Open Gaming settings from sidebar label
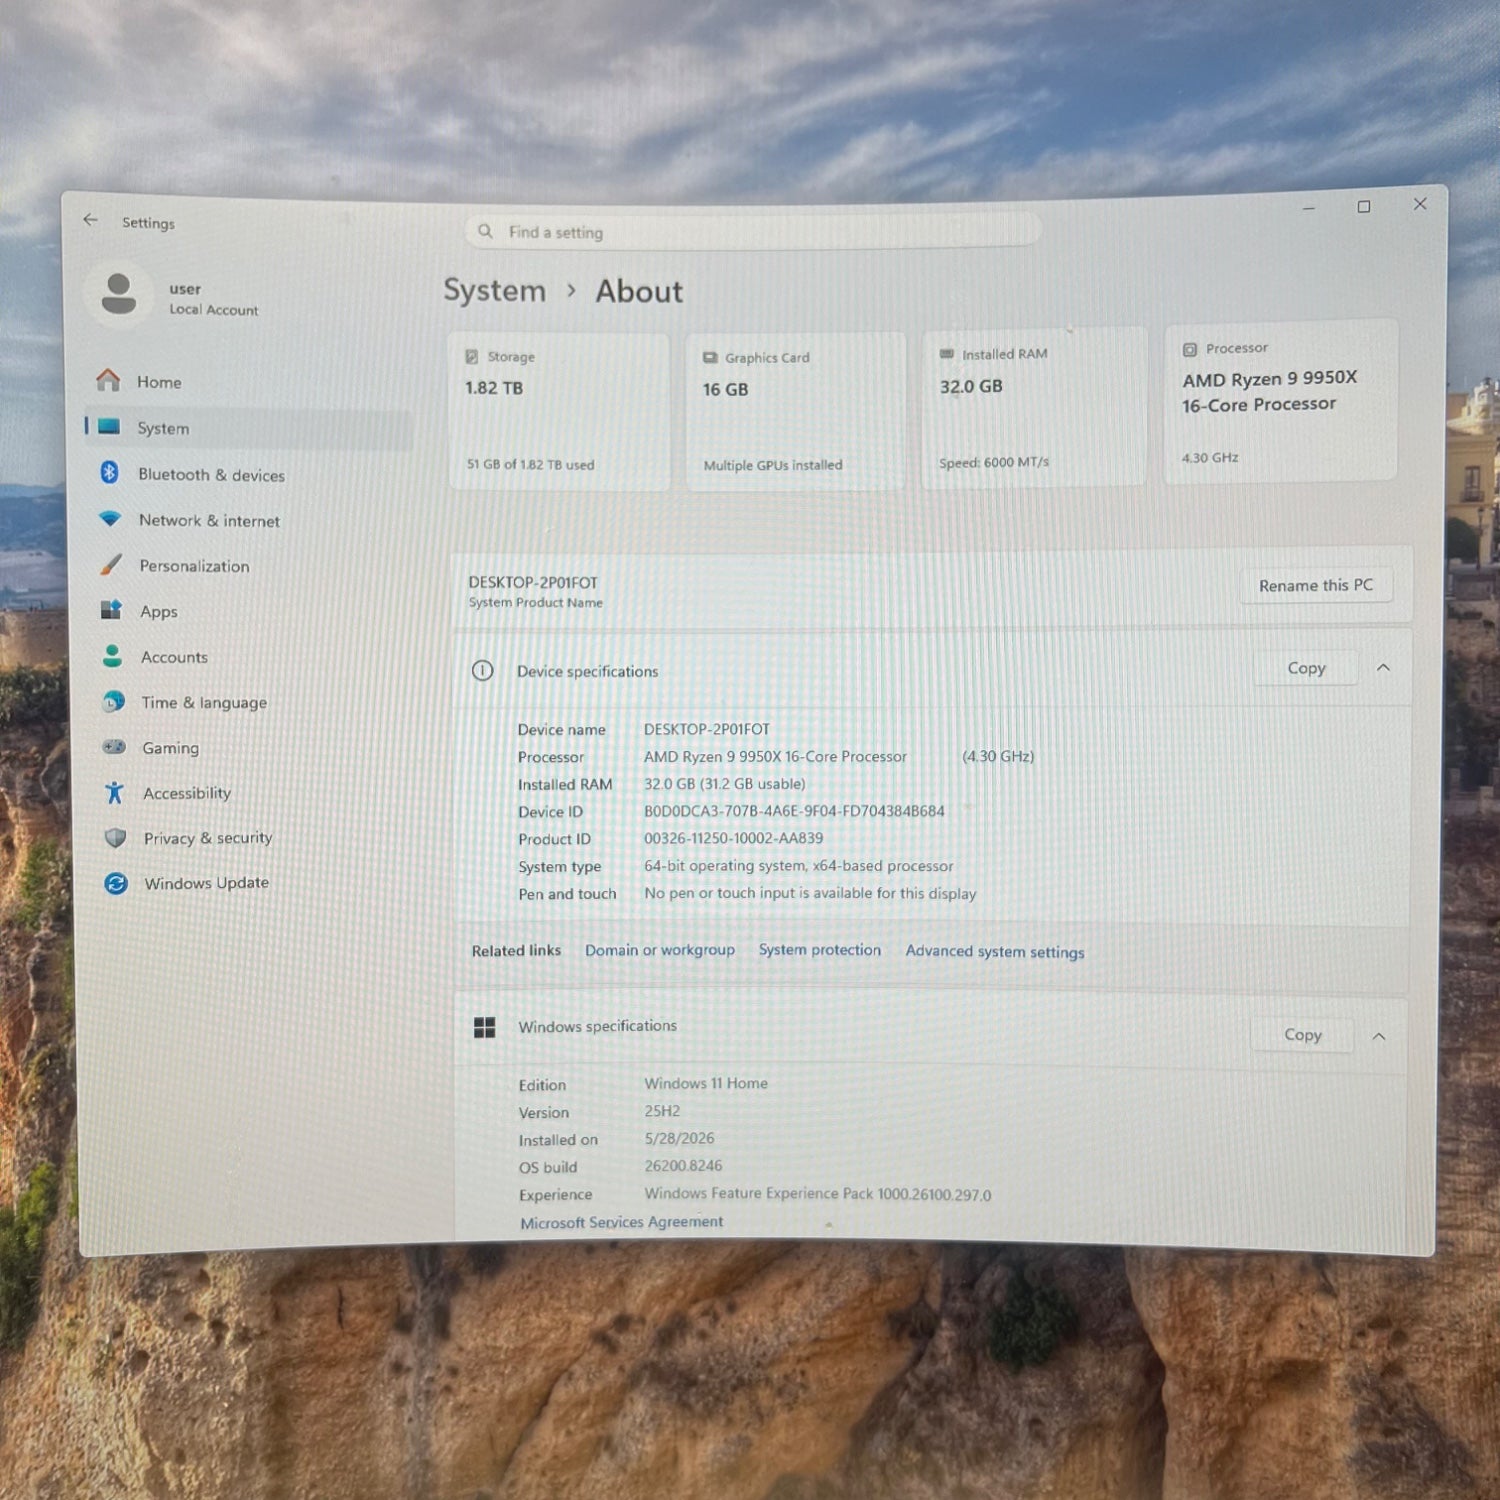The height and width of the screenshot is (1500, 1500). tap(170, 748)
